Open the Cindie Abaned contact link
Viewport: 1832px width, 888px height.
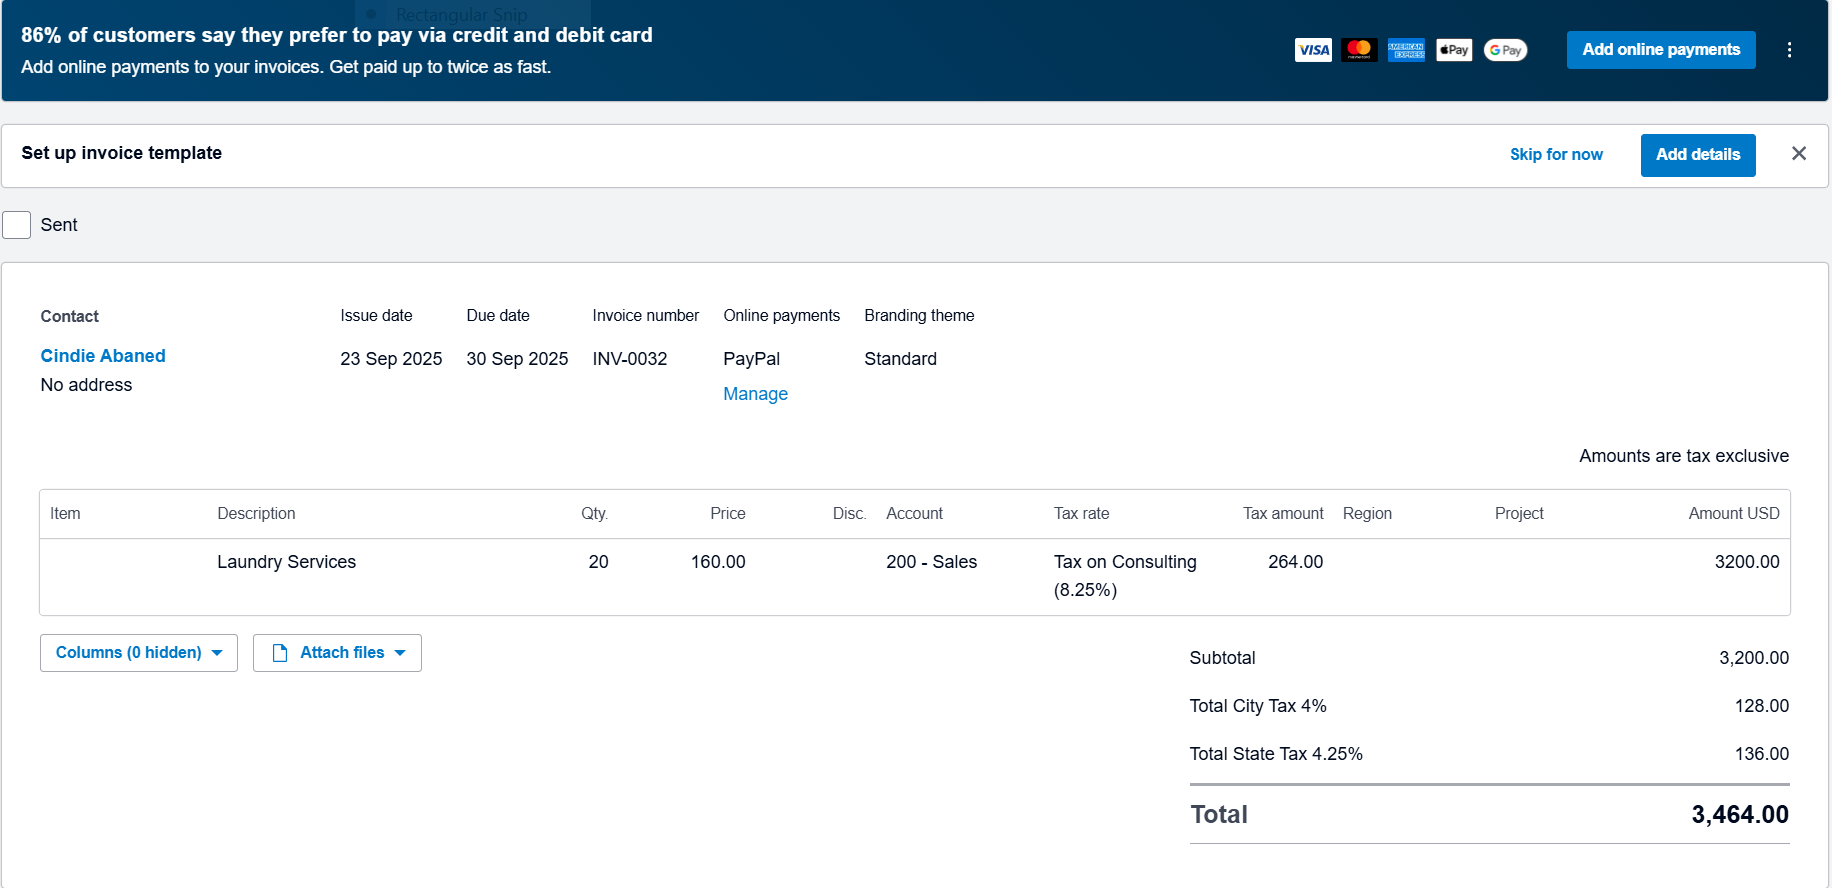[103, 356]
